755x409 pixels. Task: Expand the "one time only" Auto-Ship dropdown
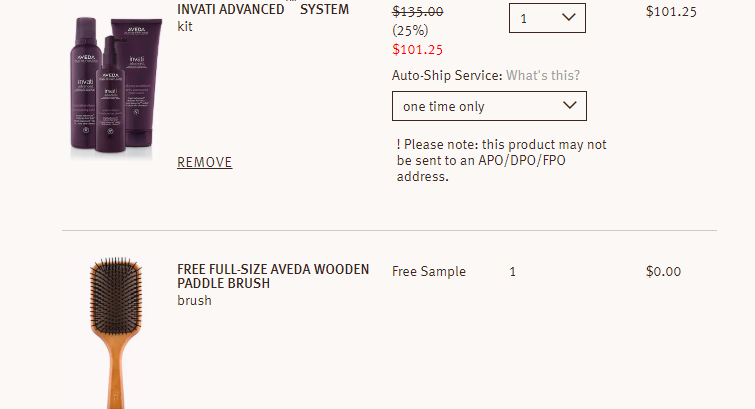coord(488,106)
